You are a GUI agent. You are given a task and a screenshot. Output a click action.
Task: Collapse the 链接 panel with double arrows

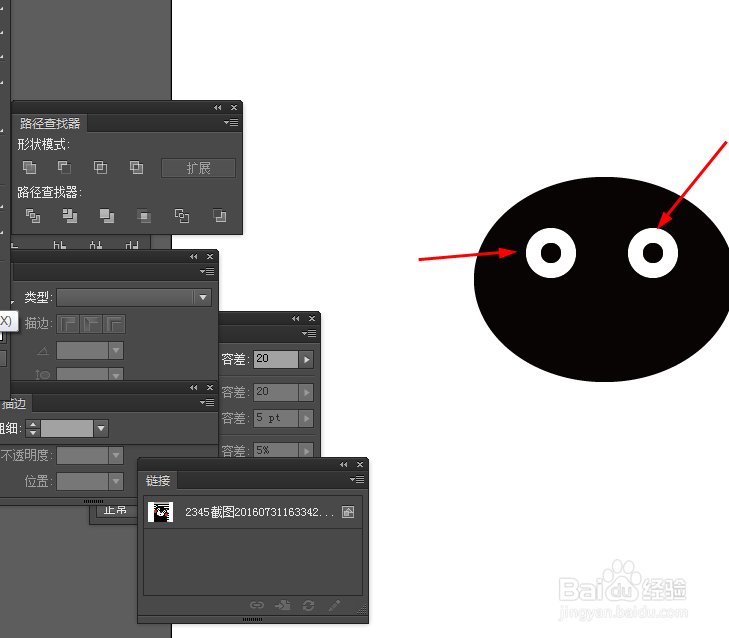[x=344, y=465]
